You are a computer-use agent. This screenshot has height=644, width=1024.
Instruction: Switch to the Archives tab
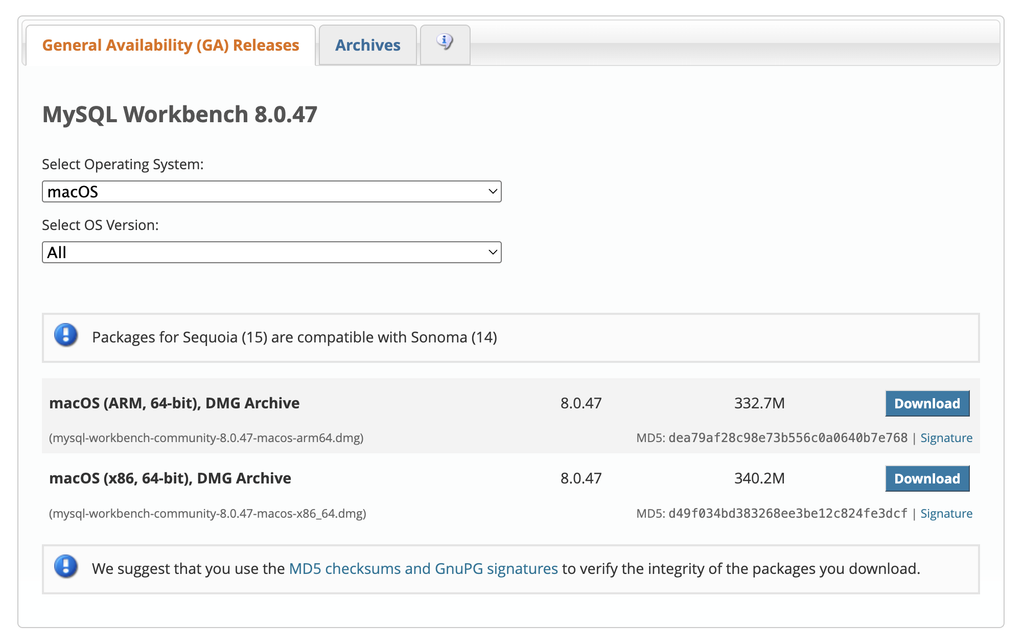tap(368, 45)
